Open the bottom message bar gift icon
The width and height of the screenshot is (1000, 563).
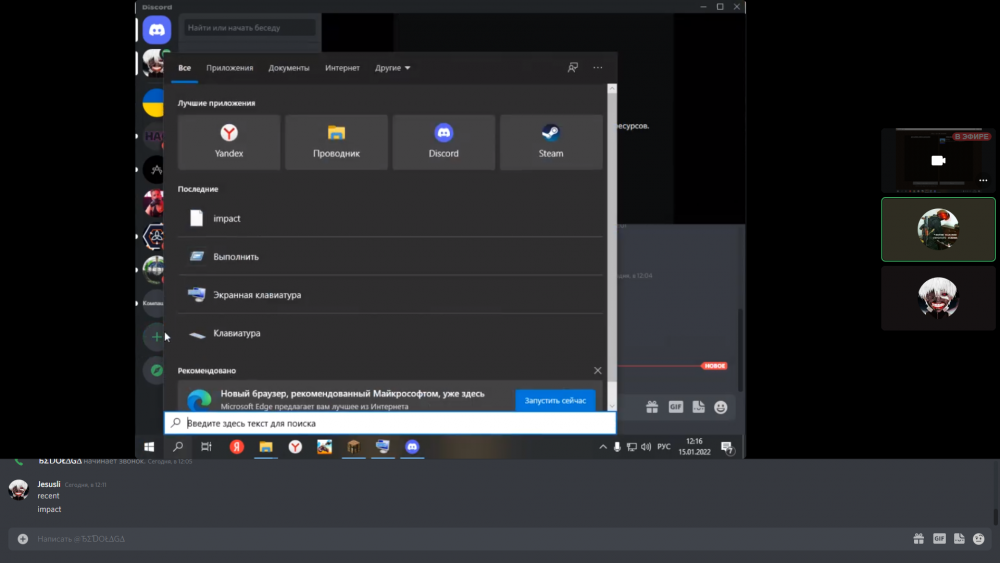tap(918, 539)
